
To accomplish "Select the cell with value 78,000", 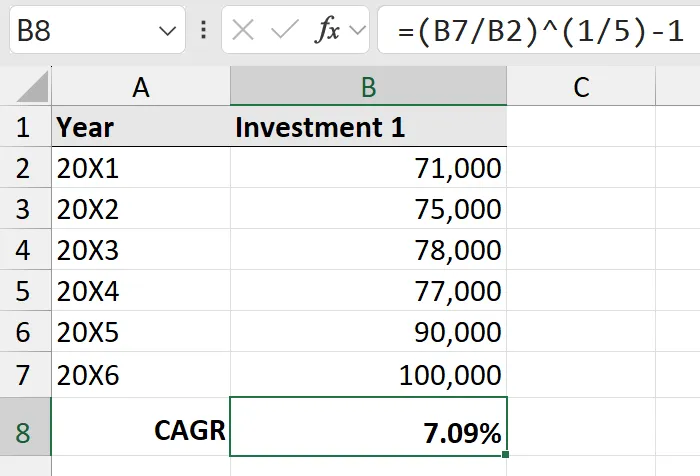I will click(368, 250).
